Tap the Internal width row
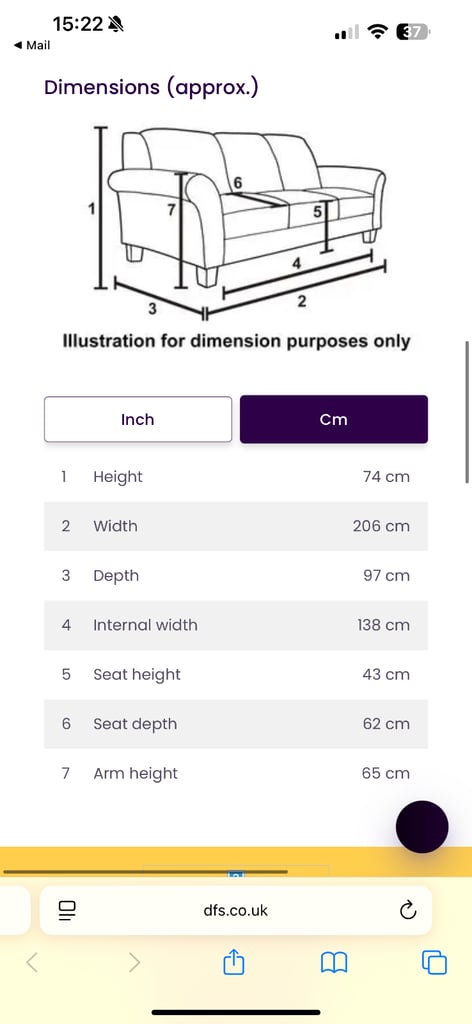The height and width of the screenshot is (1024, 472). 236,625
